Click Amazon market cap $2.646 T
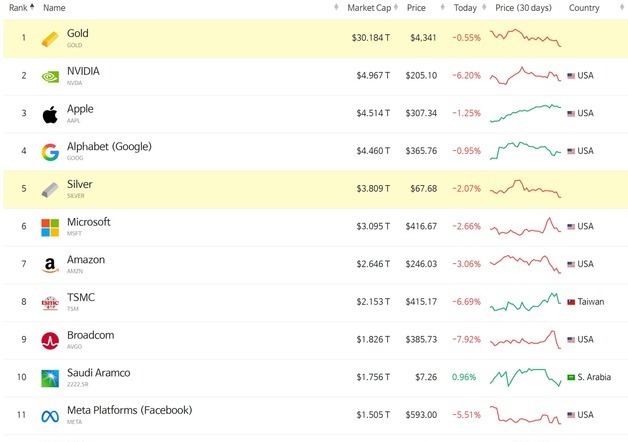The image size is (628, 442). click(373, 264)
